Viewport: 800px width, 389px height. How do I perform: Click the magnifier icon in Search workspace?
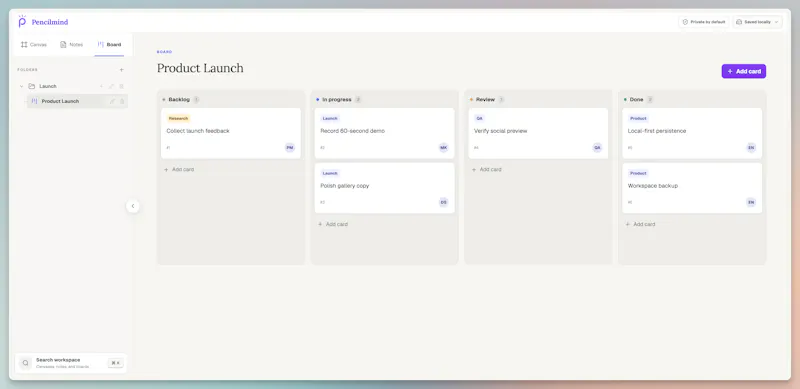26,363
